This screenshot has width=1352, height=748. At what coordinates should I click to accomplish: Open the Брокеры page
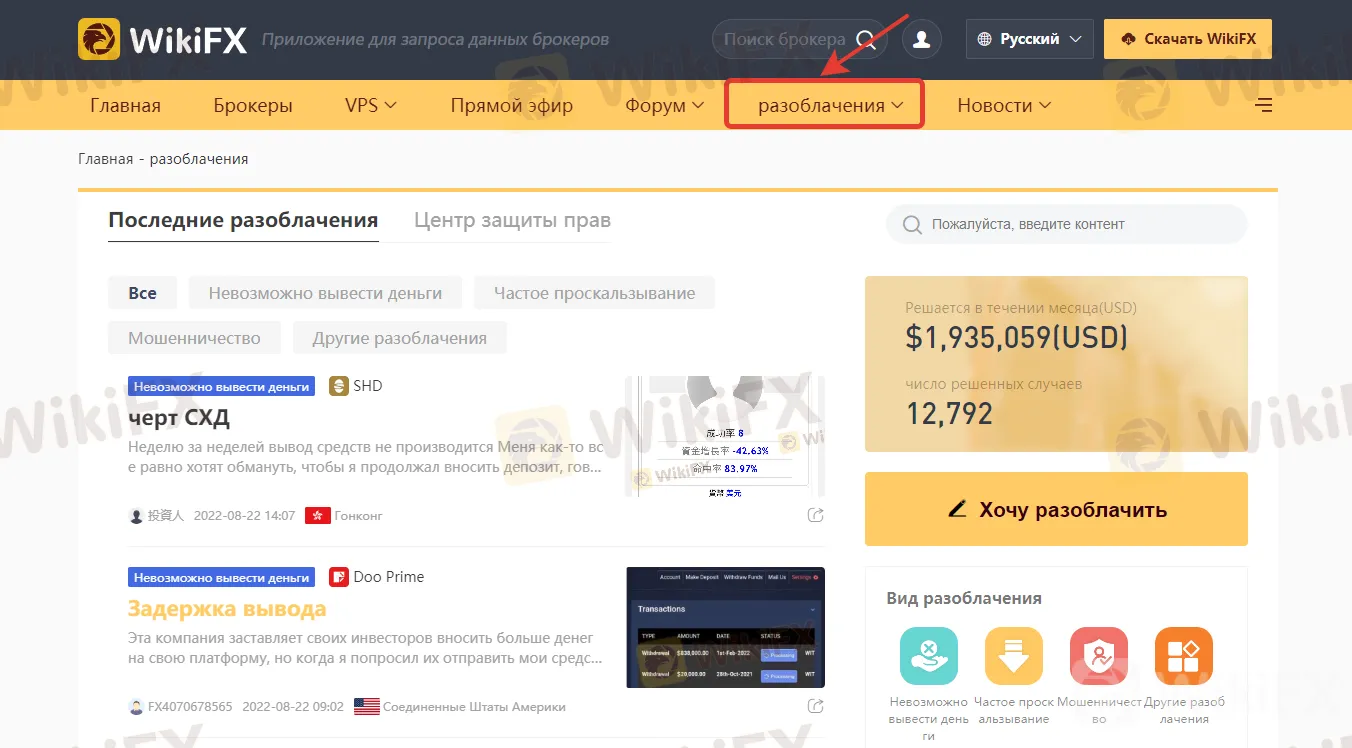[253, 105]
